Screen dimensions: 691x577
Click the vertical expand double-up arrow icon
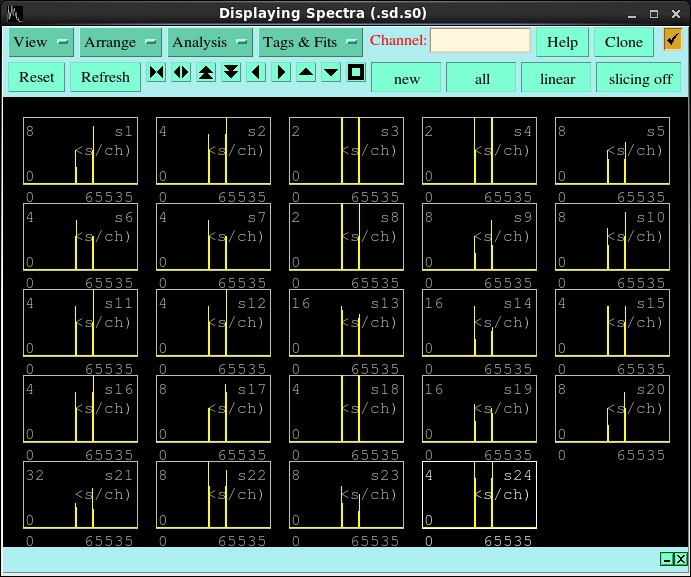click(x=206, y=72)
